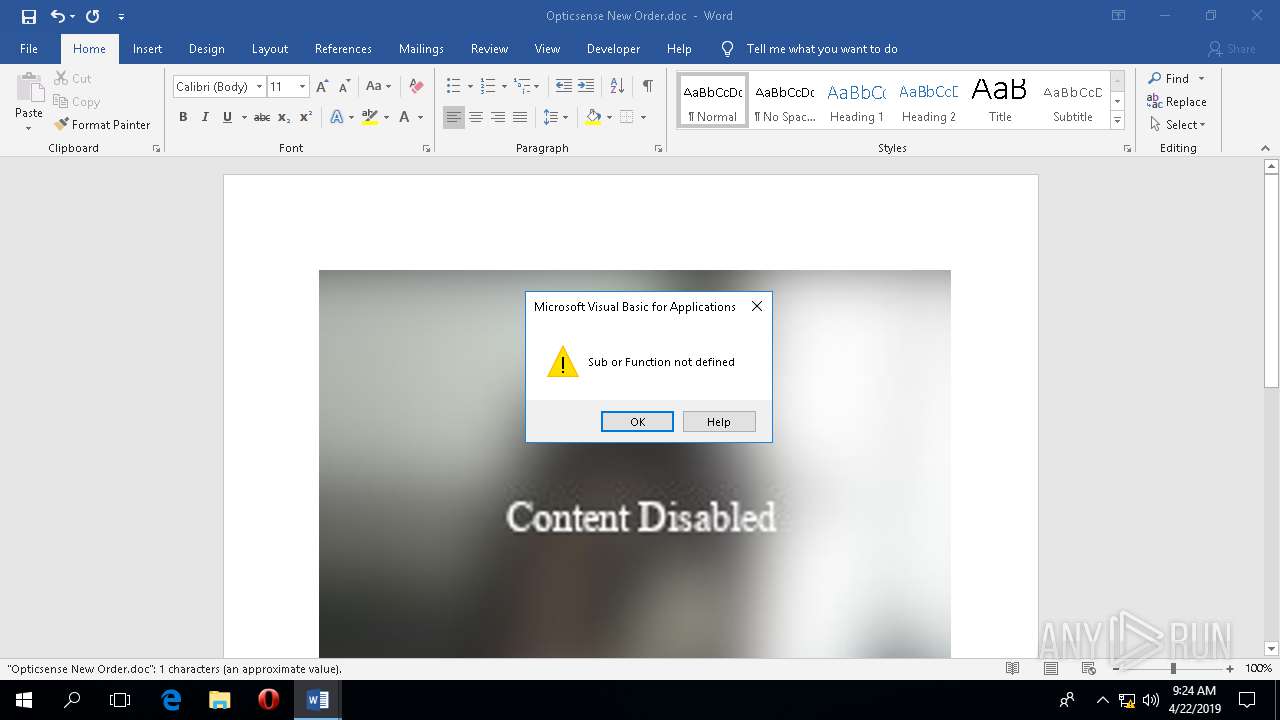The image size is (1280, 720).
Task: Toggle bold formatting
Action: 183,117
